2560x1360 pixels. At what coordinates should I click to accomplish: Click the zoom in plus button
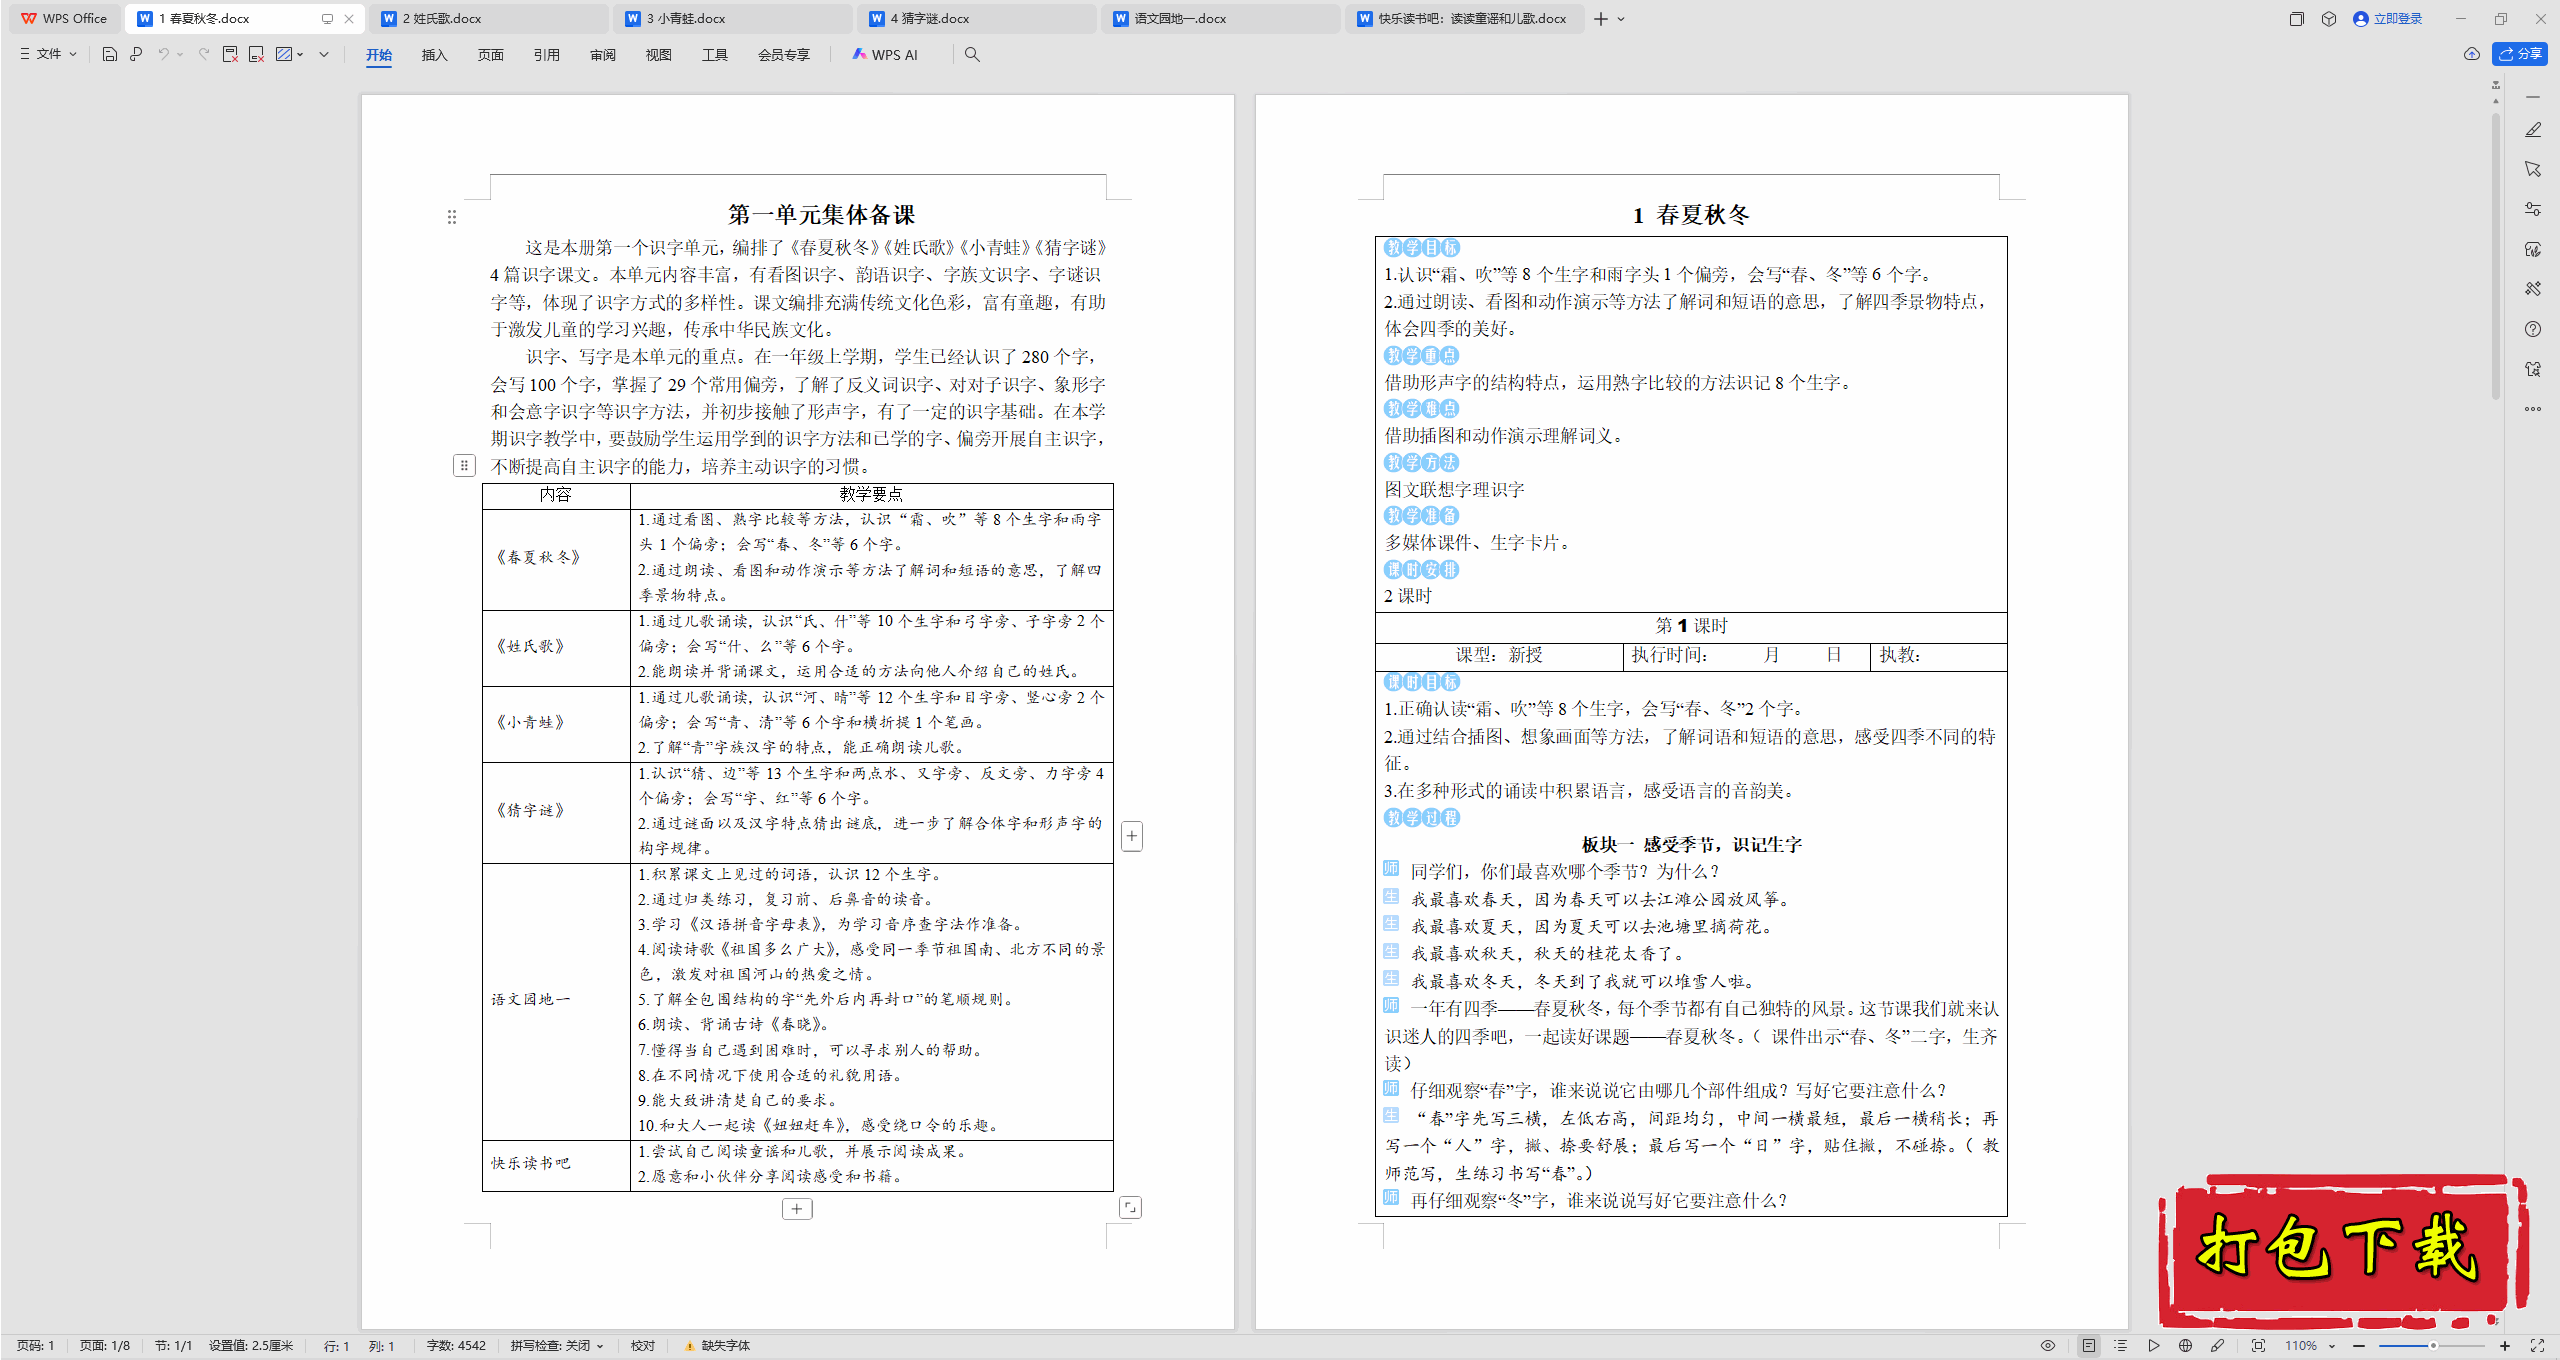click(x=2505, y=1346)
